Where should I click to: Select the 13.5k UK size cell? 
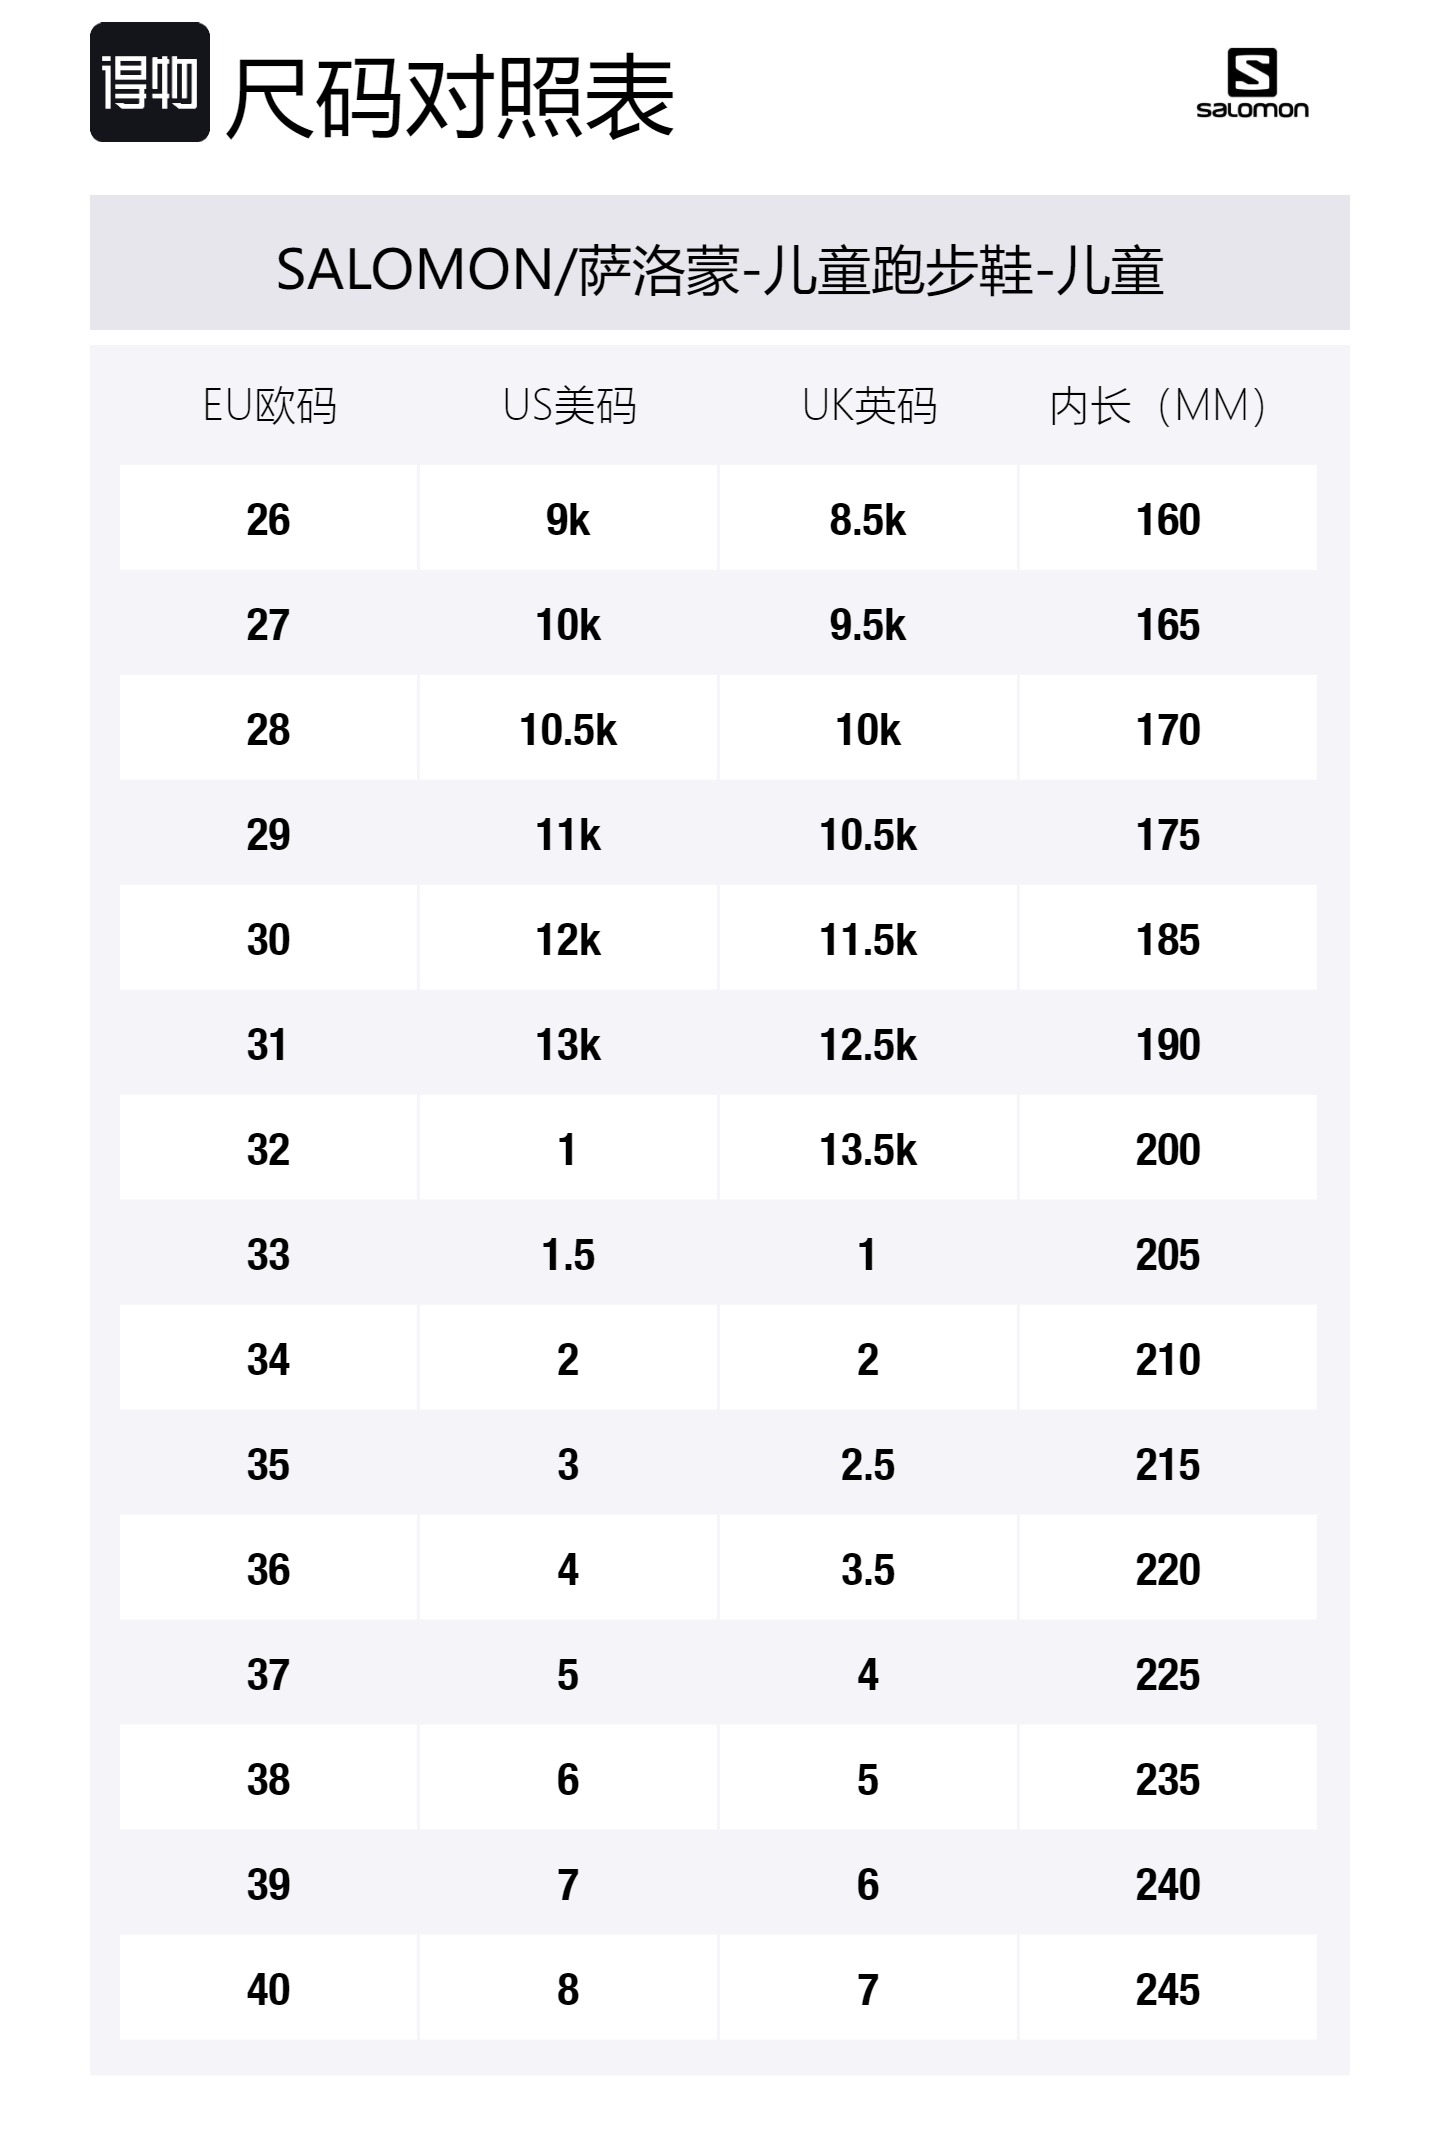pos(868,1148)
